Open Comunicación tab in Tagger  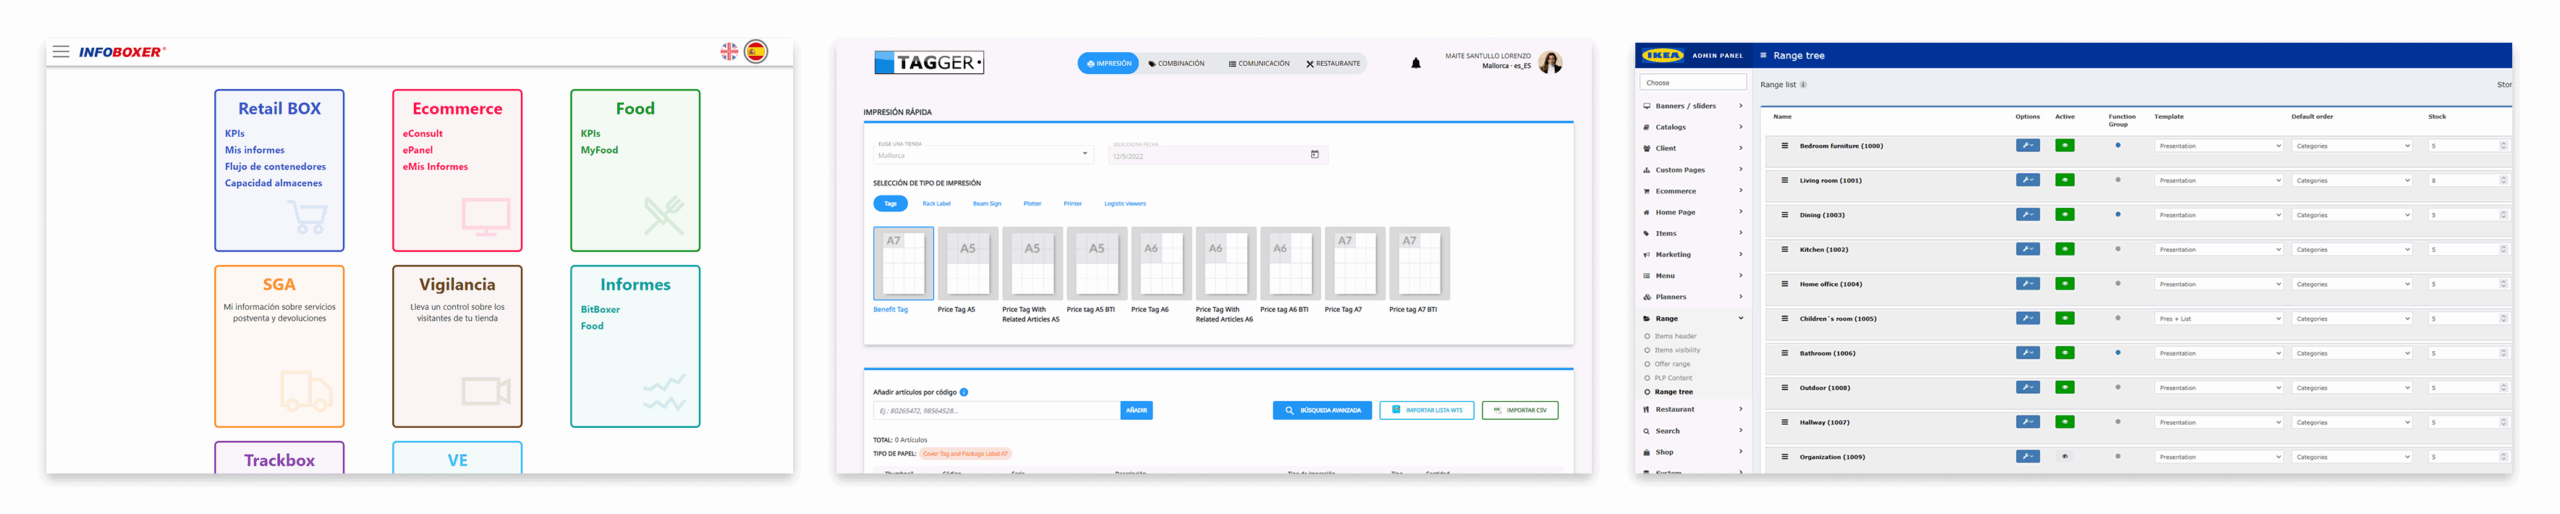point(1259,63)
